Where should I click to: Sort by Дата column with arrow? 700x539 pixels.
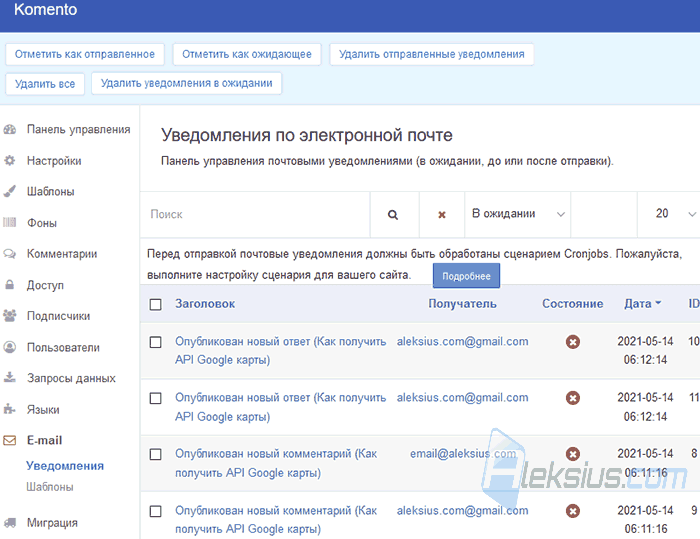642,304
